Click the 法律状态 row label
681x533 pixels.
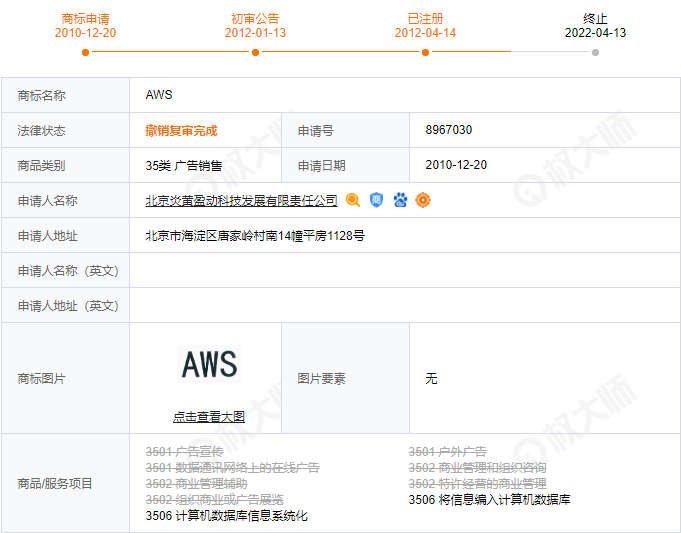41,131
